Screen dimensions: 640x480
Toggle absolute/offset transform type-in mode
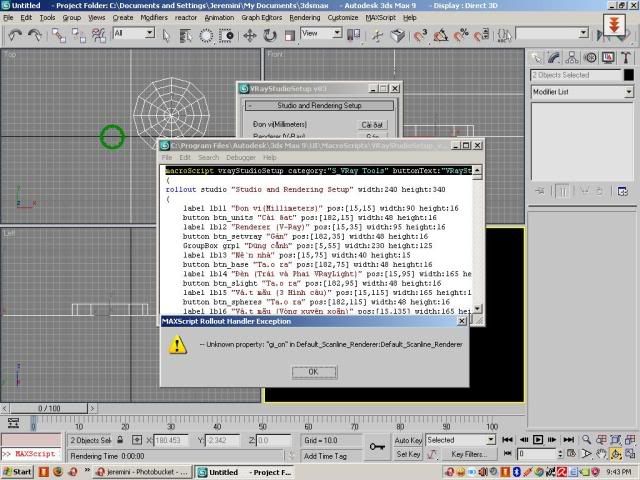pyautogui.click(x=137, y=440)
